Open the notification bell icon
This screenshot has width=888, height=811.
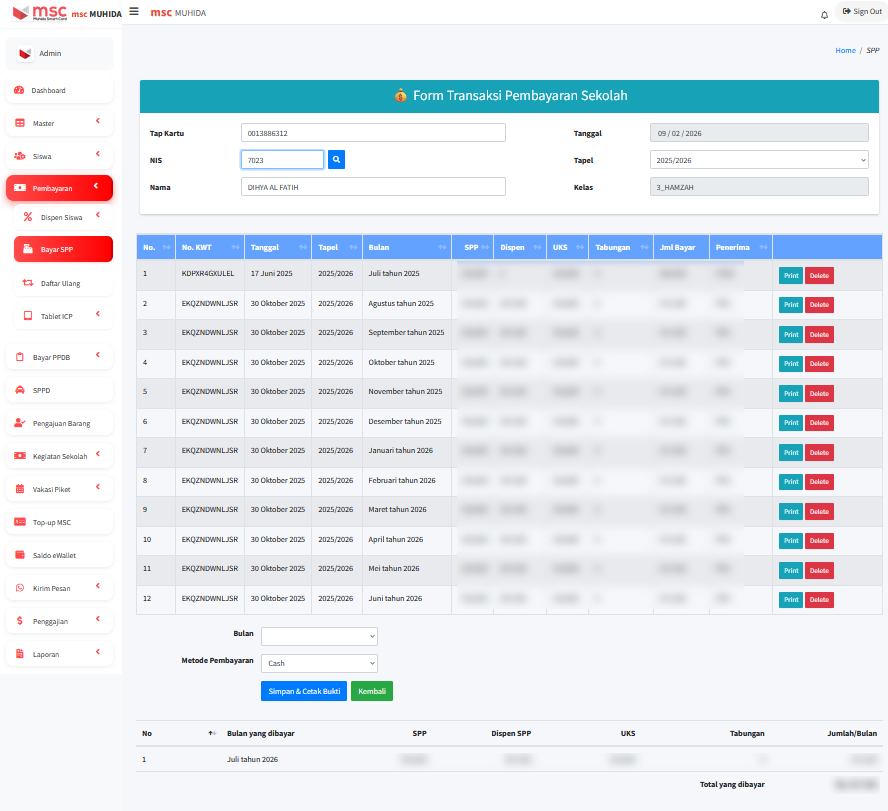coord(824,14)
